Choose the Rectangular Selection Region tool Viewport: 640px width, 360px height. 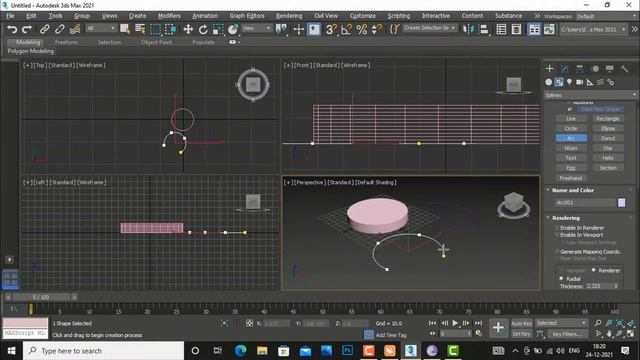pos(156,29)
